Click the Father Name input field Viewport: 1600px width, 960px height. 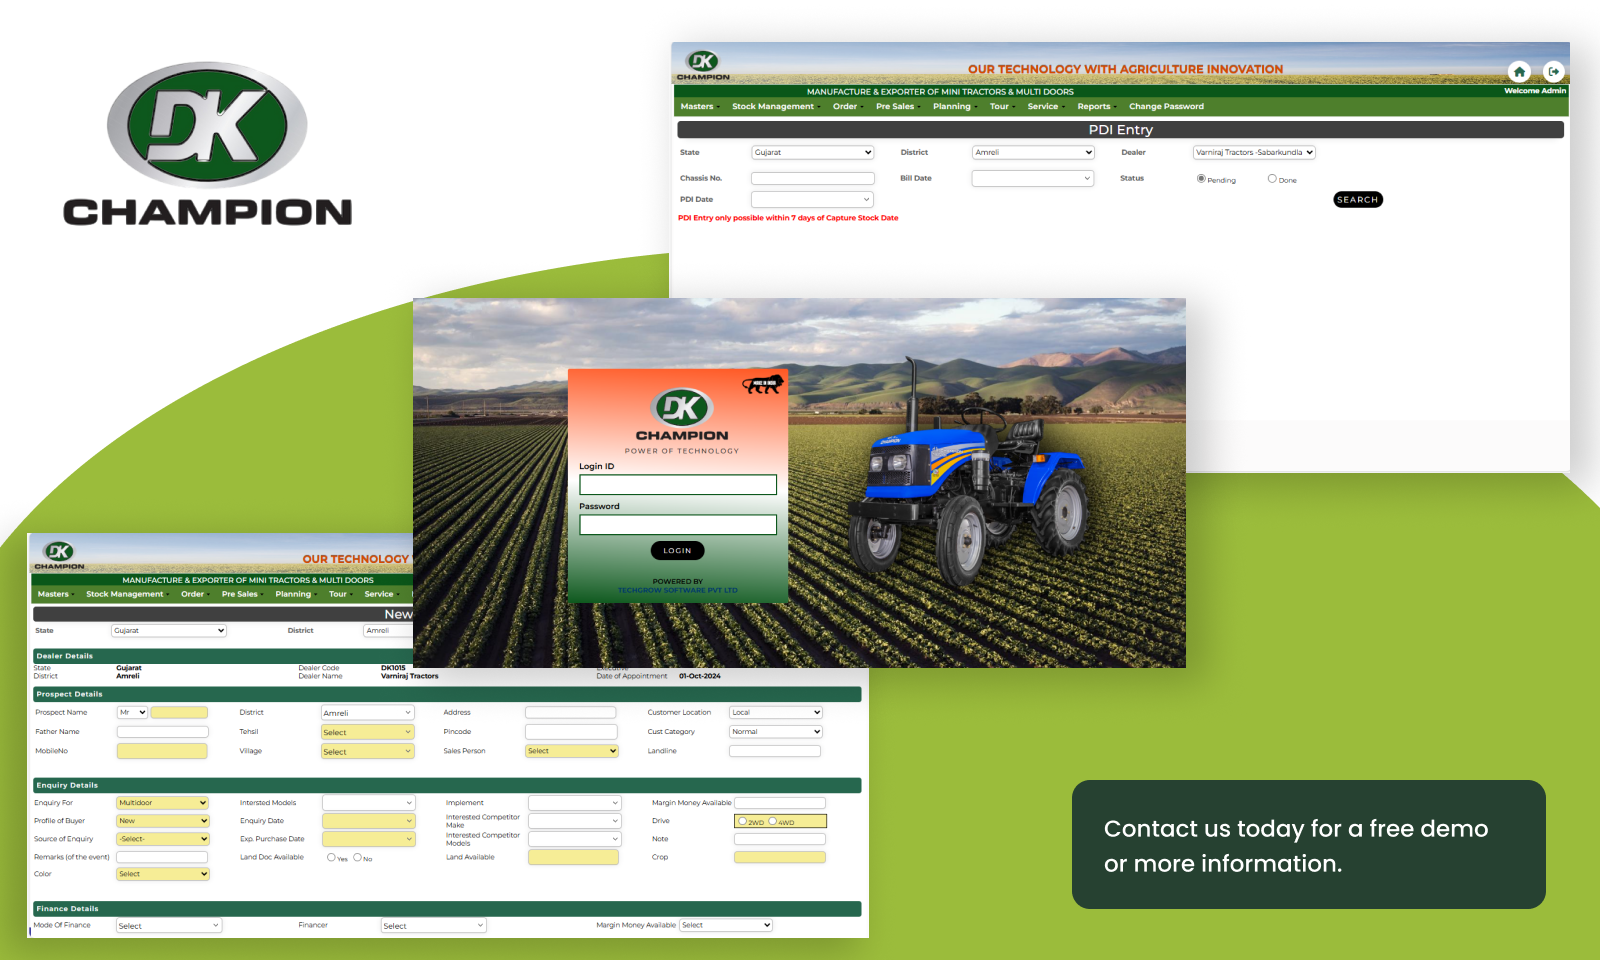(x=163, y=732)
